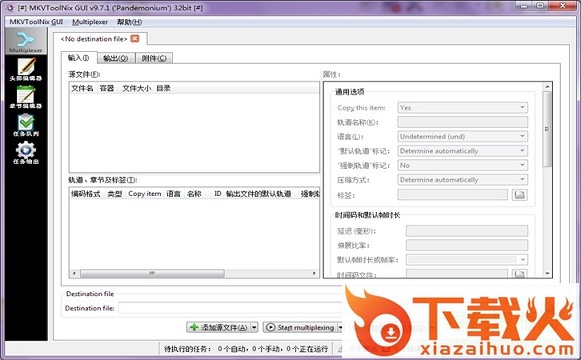Open the Multiplexer menu
The width and height of the screenshot is (581, 360).
point(90,22)
